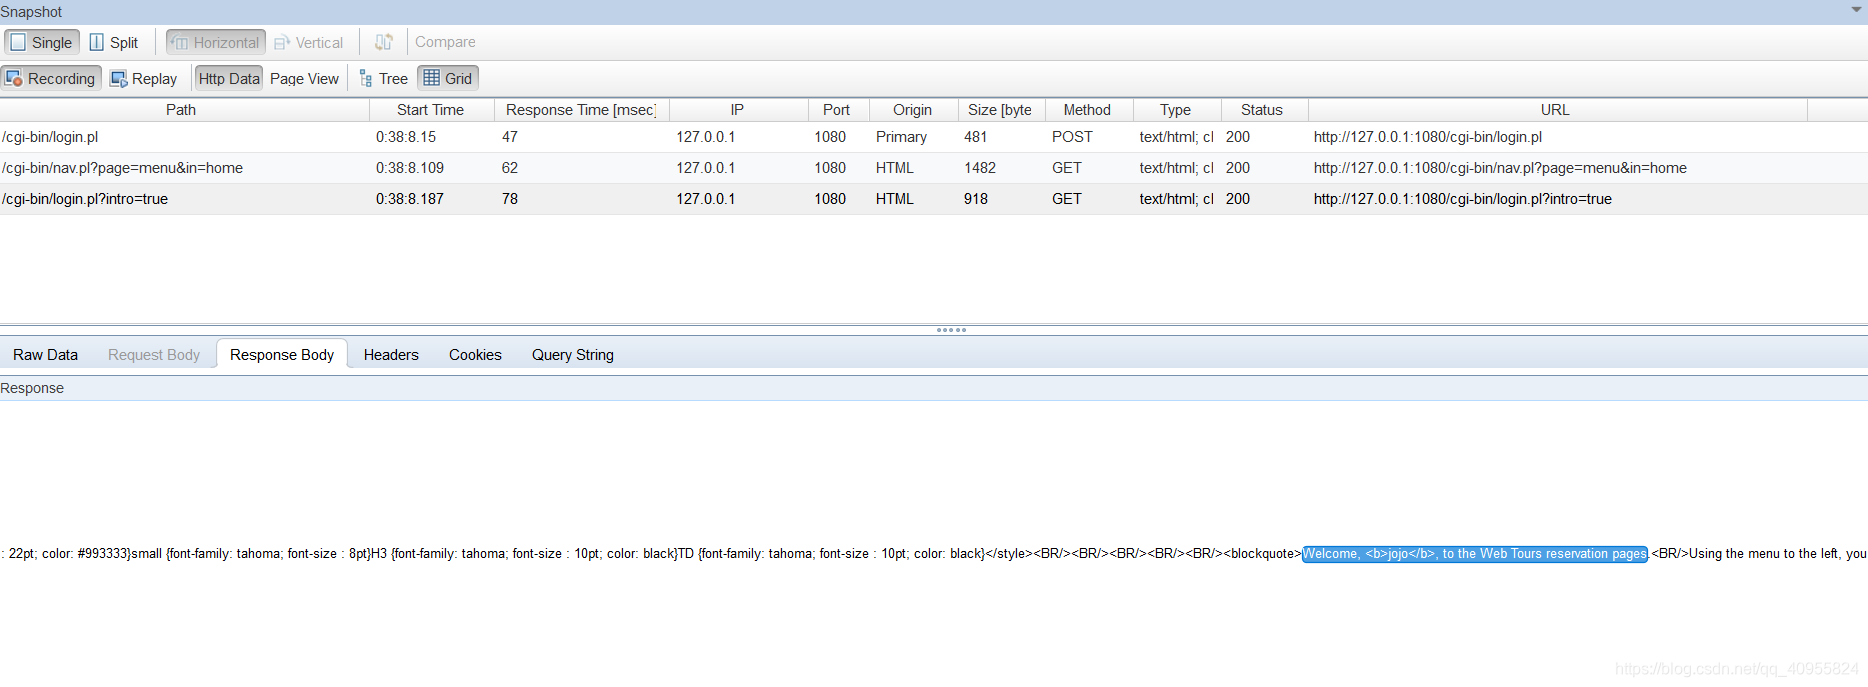Switch to Page View
The width and height of the screenshot is (1868, 687).
coord(304,78)
